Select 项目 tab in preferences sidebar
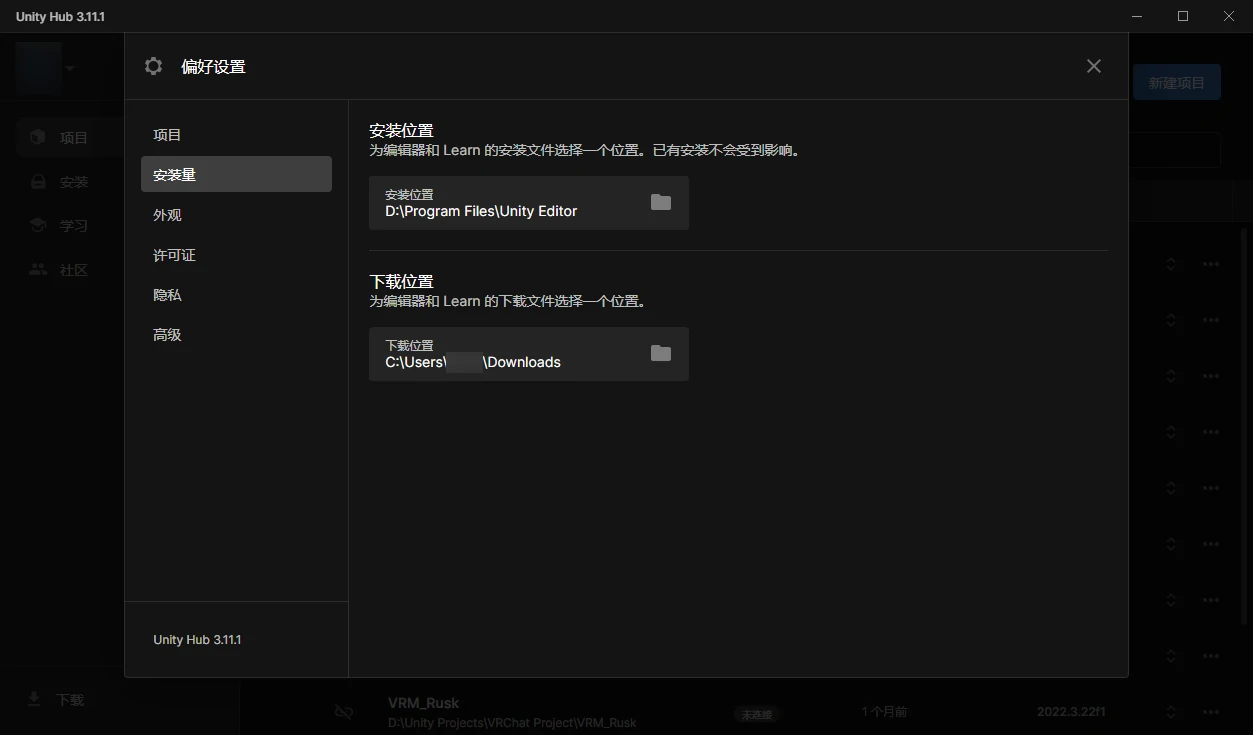Screen dimensions: 1253x735 coord(167,135)
